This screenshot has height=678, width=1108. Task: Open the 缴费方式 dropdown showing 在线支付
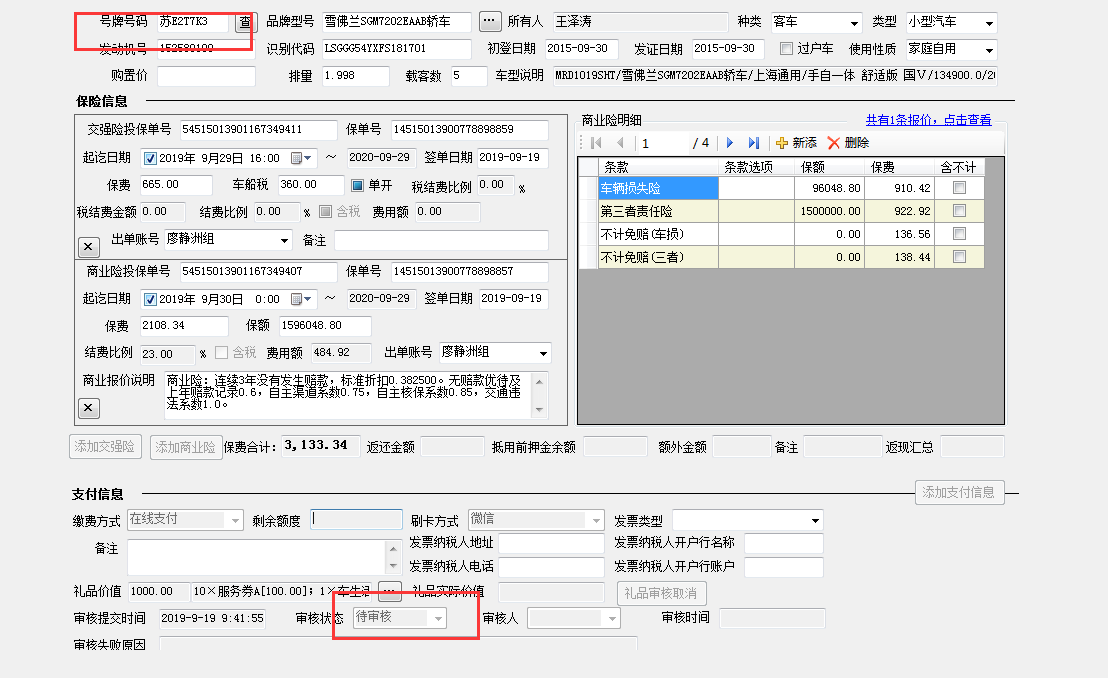[235, 520]
